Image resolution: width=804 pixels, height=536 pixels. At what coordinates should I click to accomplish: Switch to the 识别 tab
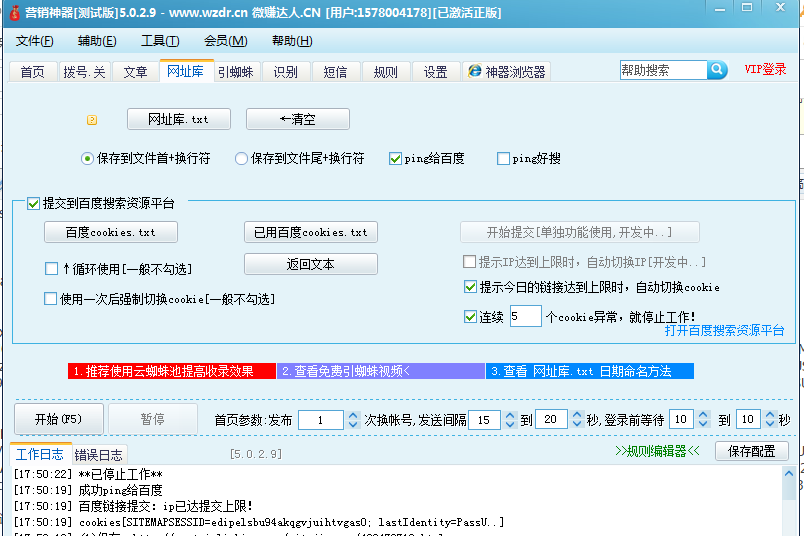point(286,71)
